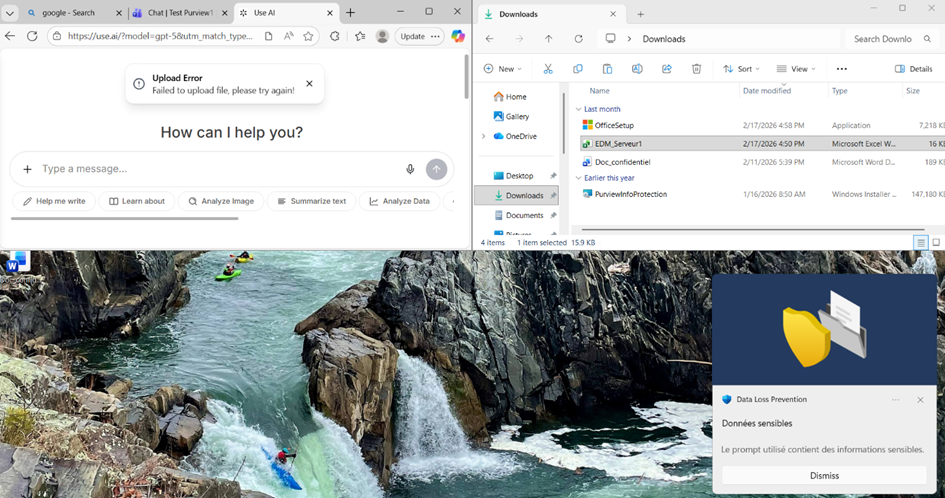Refresh the Downloads folder view

(x=578, y=39)
